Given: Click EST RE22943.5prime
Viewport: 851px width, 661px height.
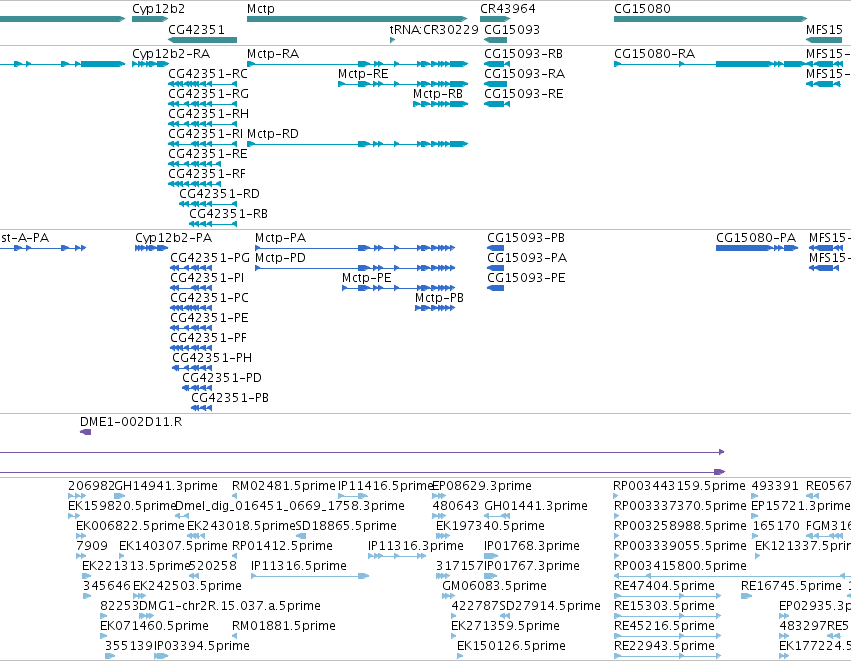Looking at the screenshot, I should click(664, 646).
